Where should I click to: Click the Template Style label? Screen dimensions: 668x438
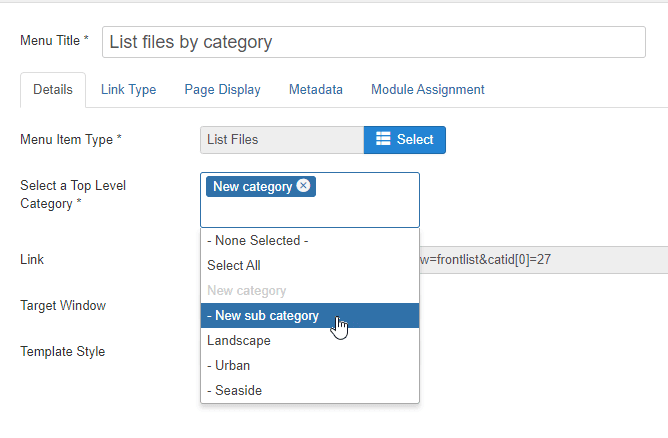[62, 352]
